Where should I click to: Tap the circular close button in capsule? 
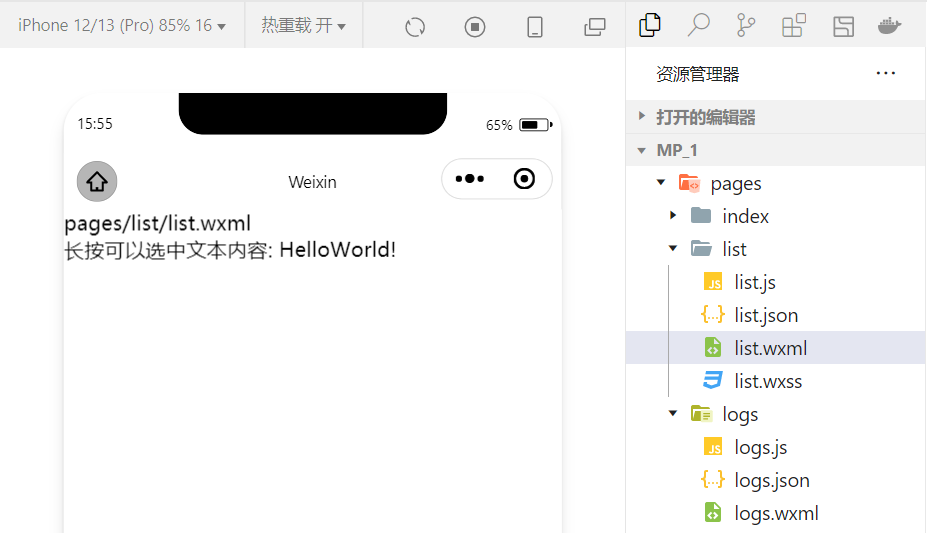(524, 178)
